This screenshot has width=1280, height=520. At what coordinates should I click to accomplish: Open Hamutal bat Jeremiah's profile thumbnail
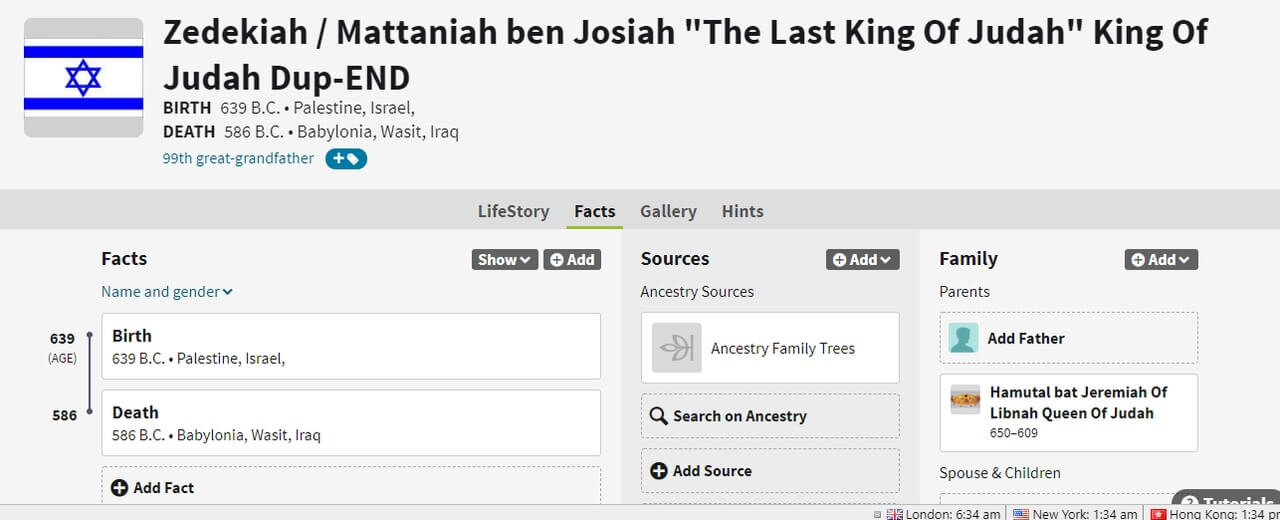pyautogui.click(x=965, y=400)
